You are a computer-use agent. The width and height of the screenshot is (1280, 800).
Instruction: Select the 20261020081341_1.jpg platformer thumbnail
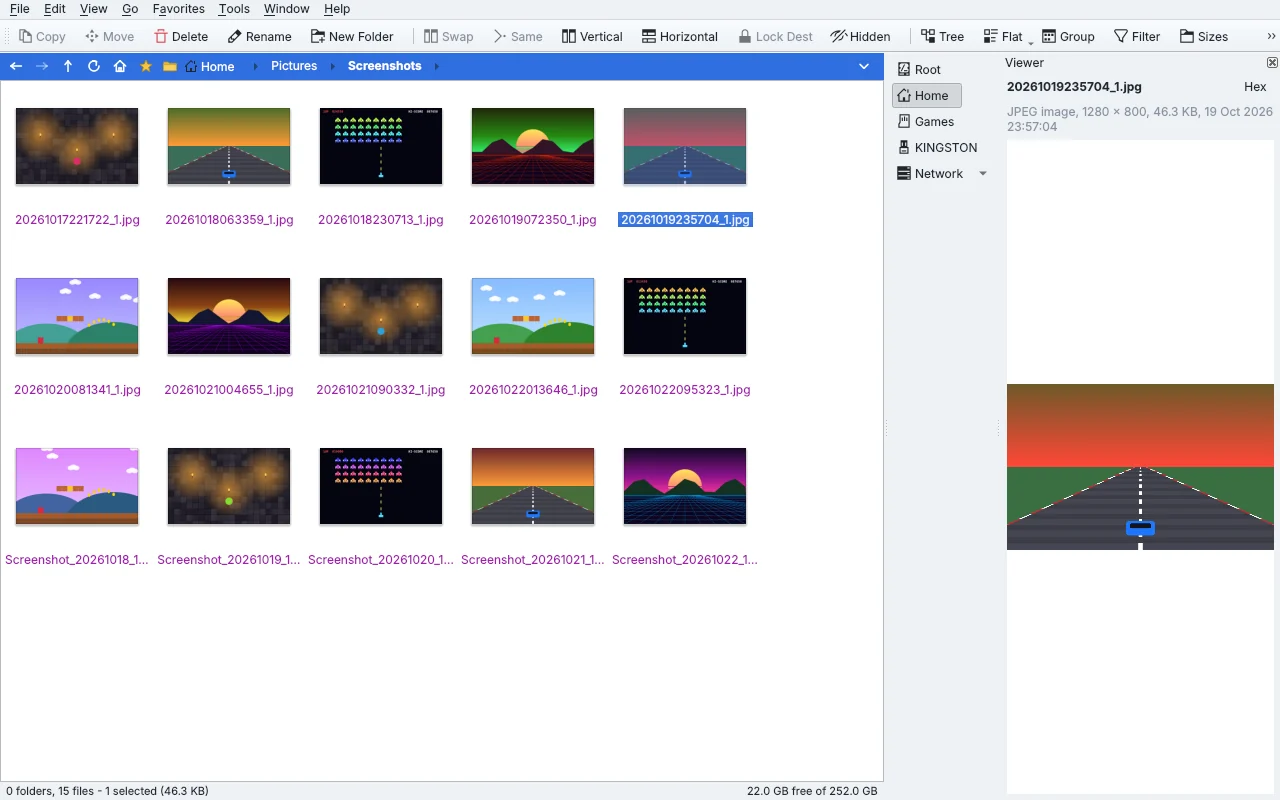point(77,316)
